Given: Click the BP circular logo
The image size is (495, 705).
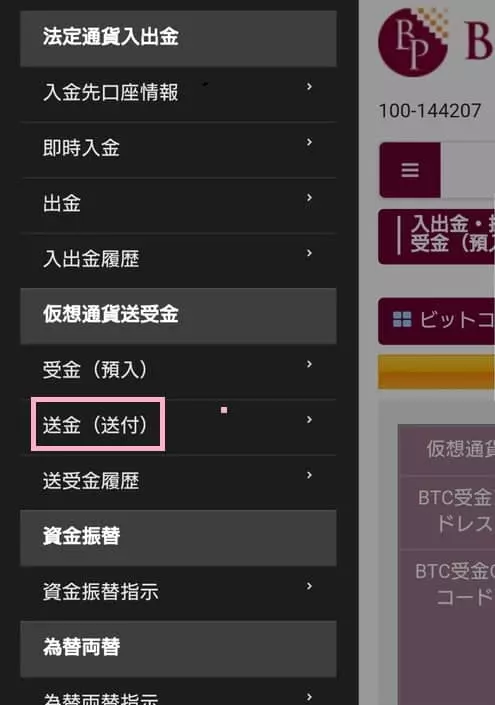Looking at the screenshot, I should point(413,42).
